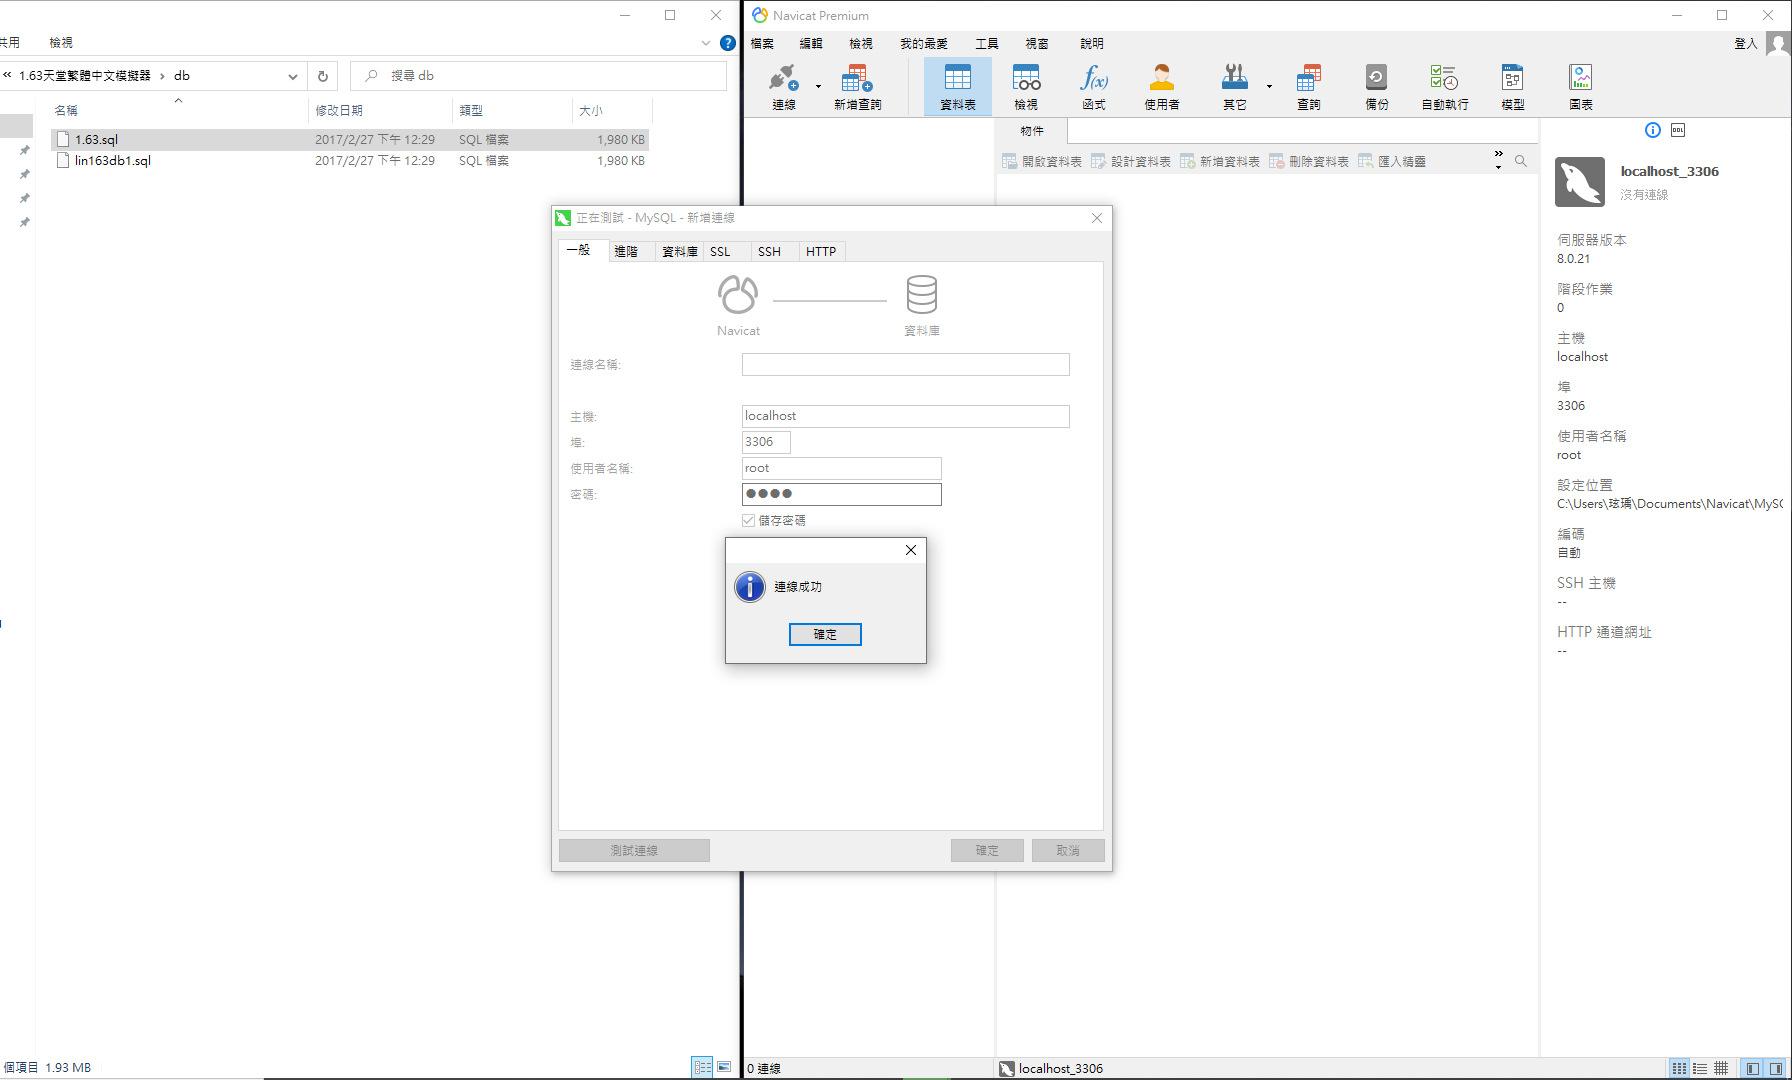Open the 檢視 (View) binoculars toolbar icon
The width and height of the screenshot is (1792, 1080).
coord(1026,86)
